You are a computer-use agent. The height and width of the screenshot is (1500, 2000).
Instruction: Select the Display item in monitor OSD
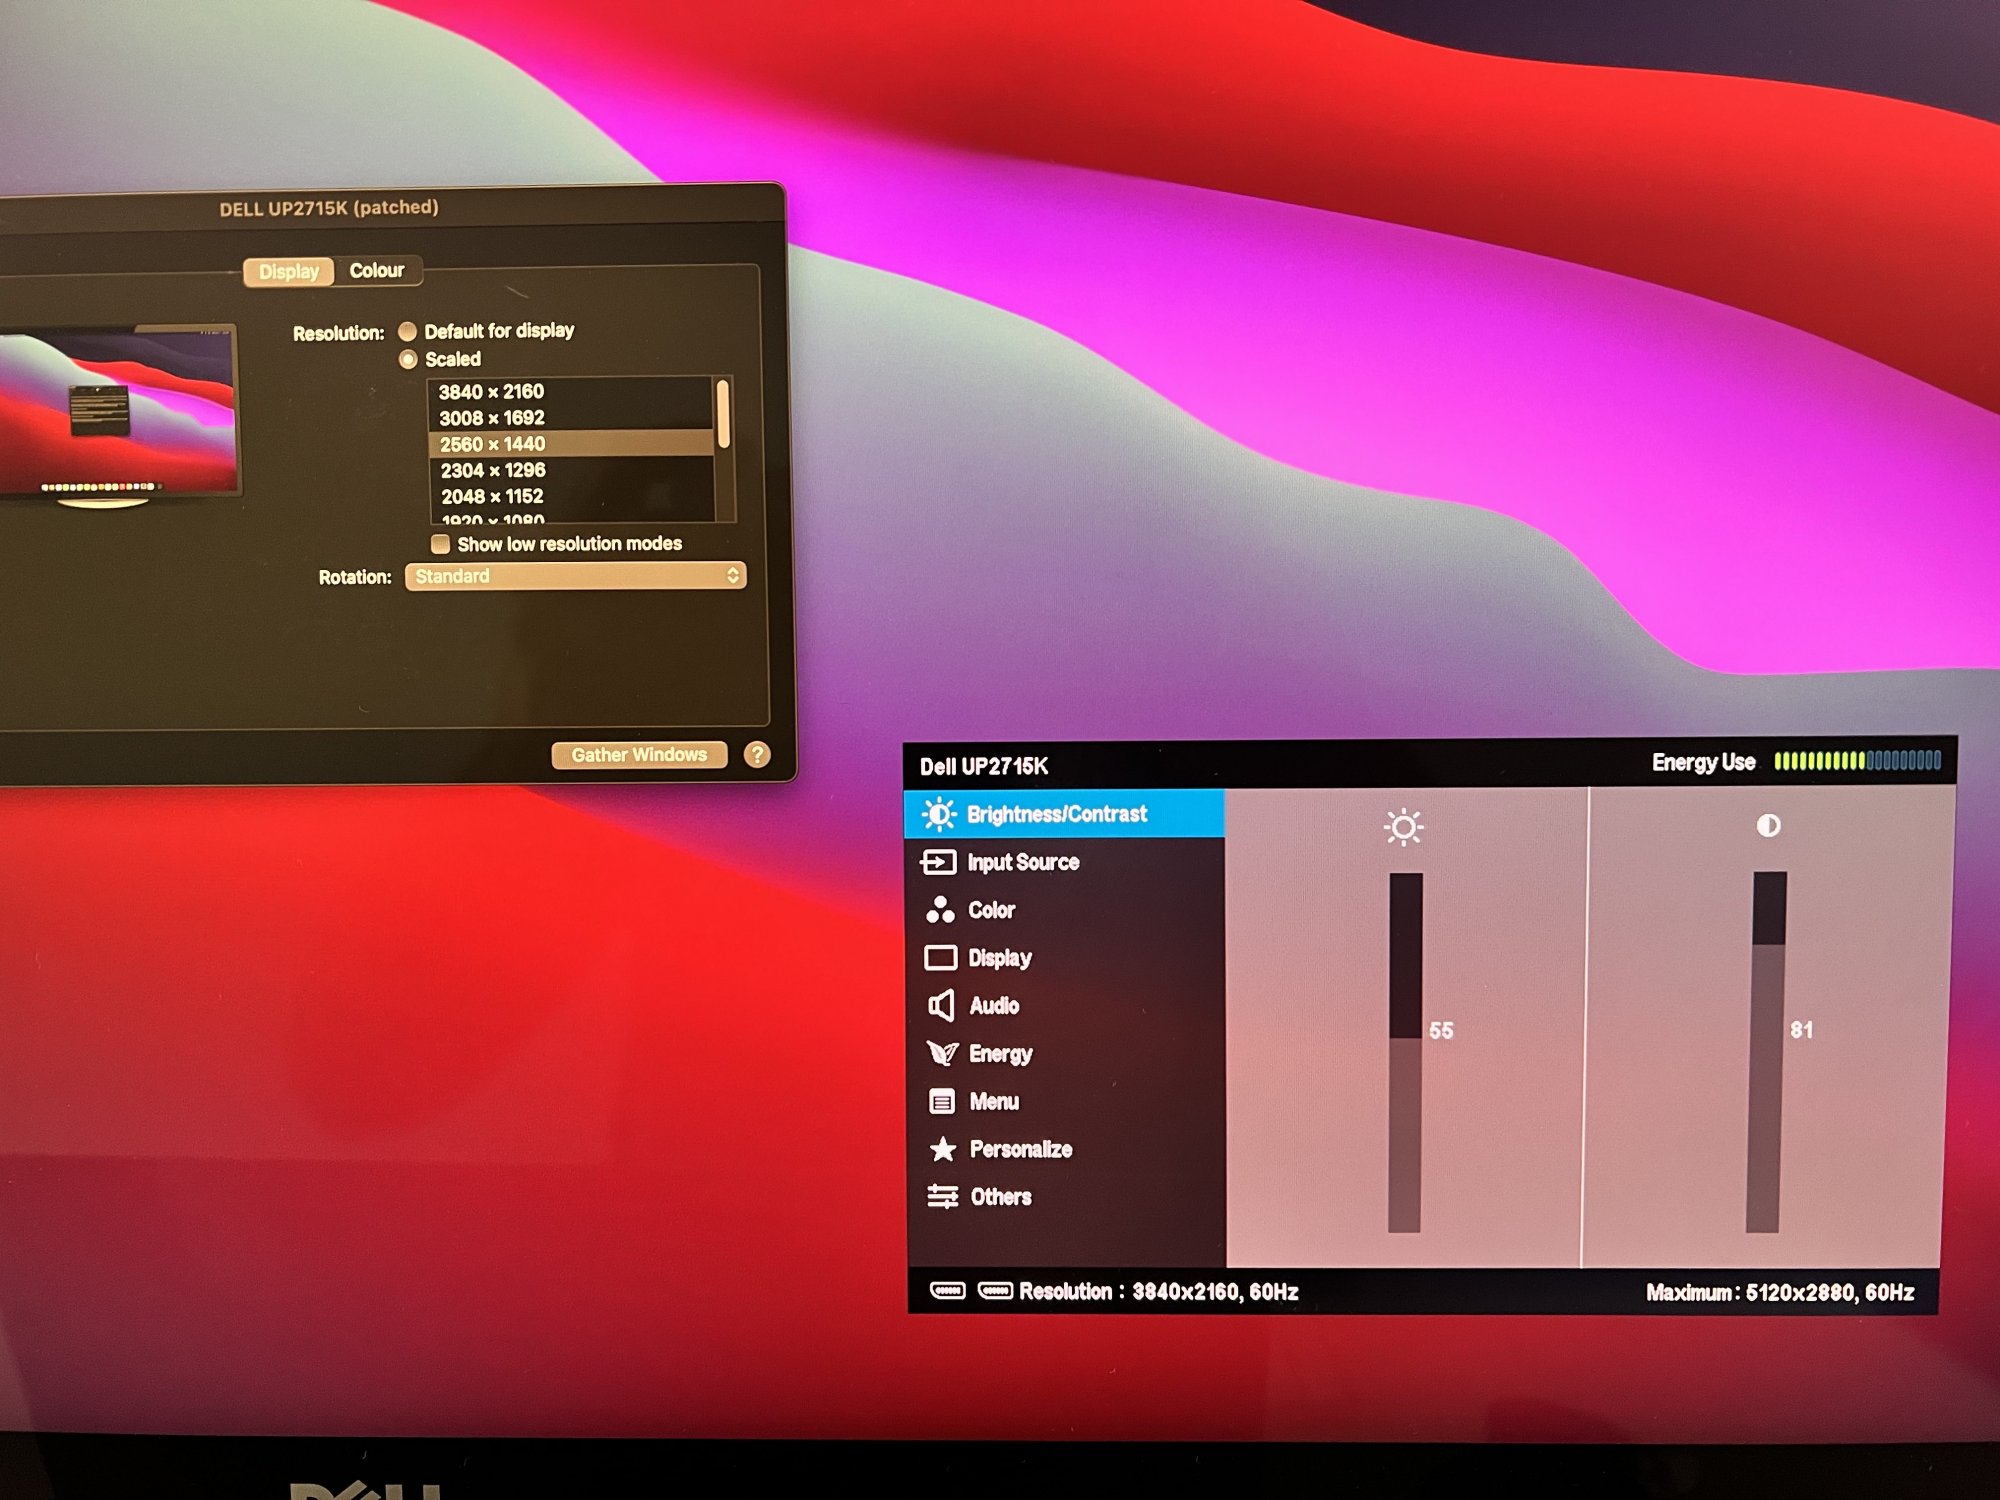pyautogui.click(x=999, y=958)
